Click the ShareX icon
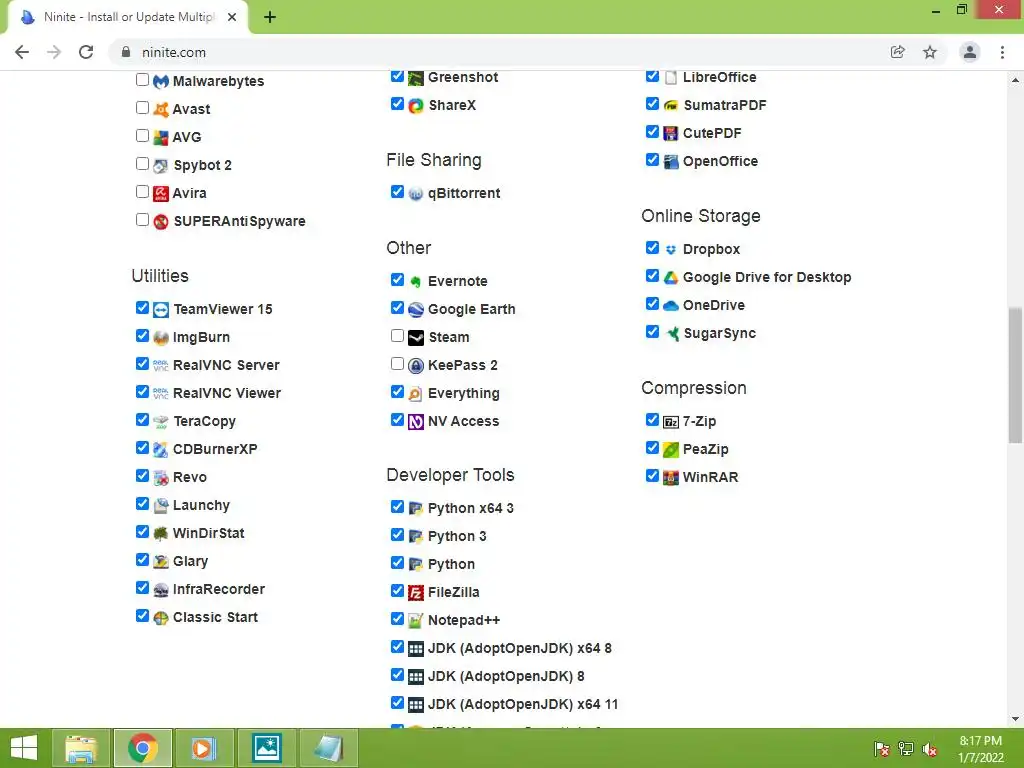The height and width of the screenshot is (768, 1024). pos(416,106)
